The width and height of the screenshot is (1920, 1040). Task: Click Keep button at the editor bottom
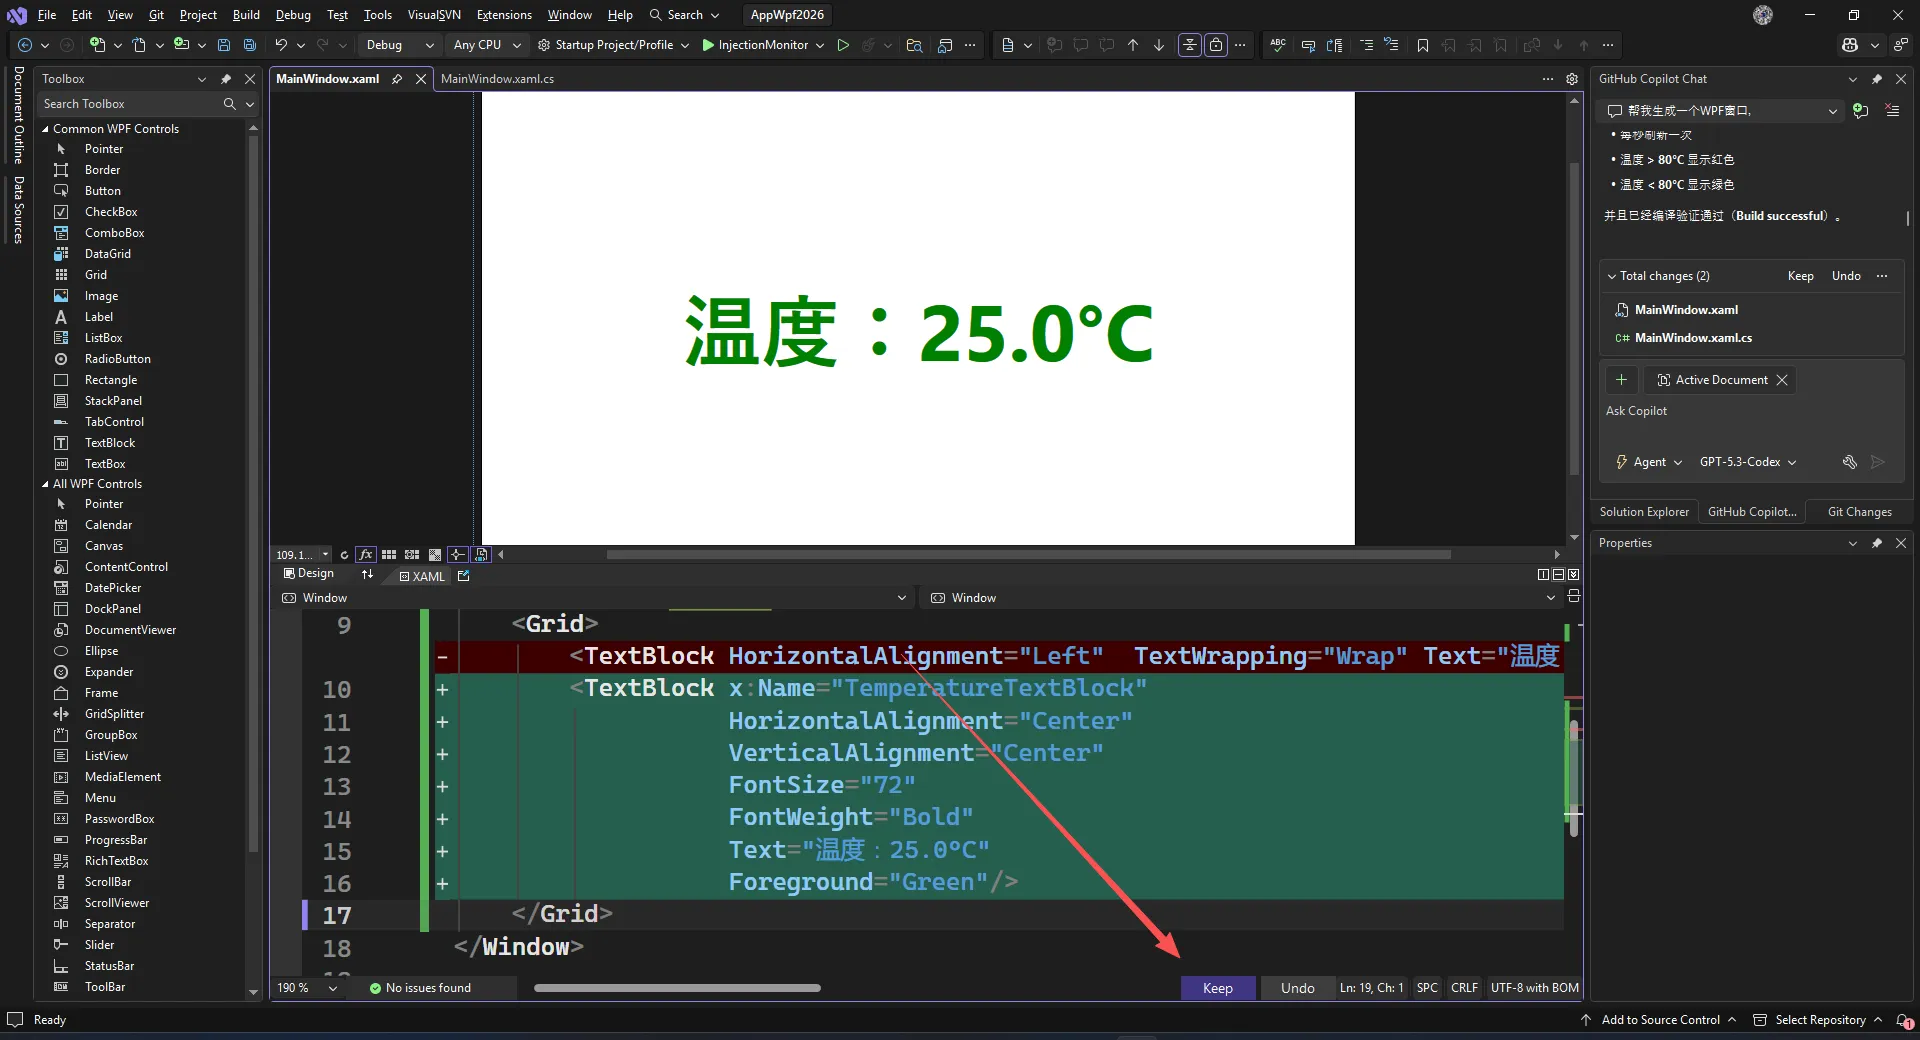(1217, 988)
